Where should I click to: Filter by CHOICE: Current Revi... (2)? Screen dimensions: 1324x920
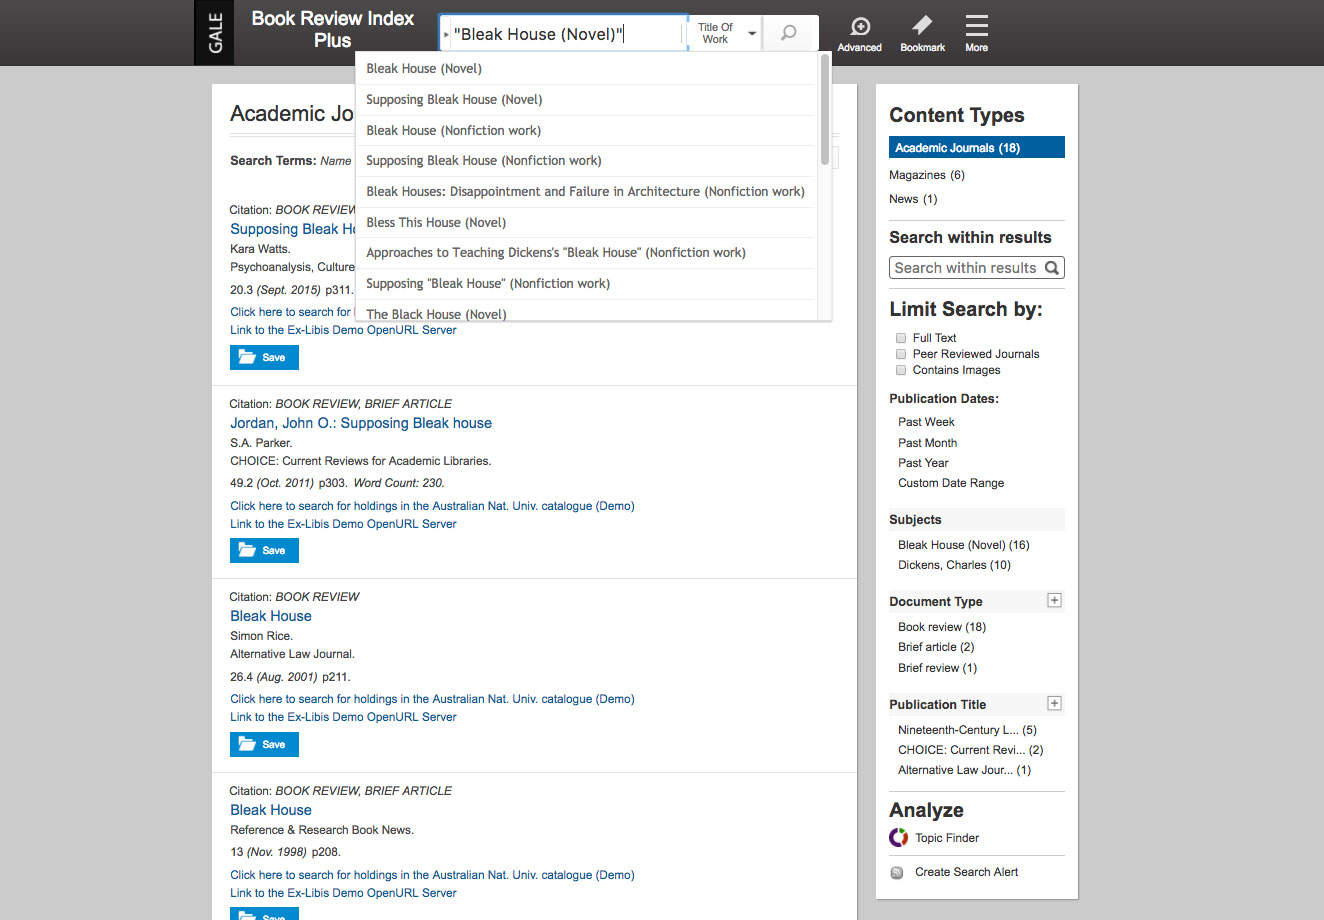tap(970, 750)
